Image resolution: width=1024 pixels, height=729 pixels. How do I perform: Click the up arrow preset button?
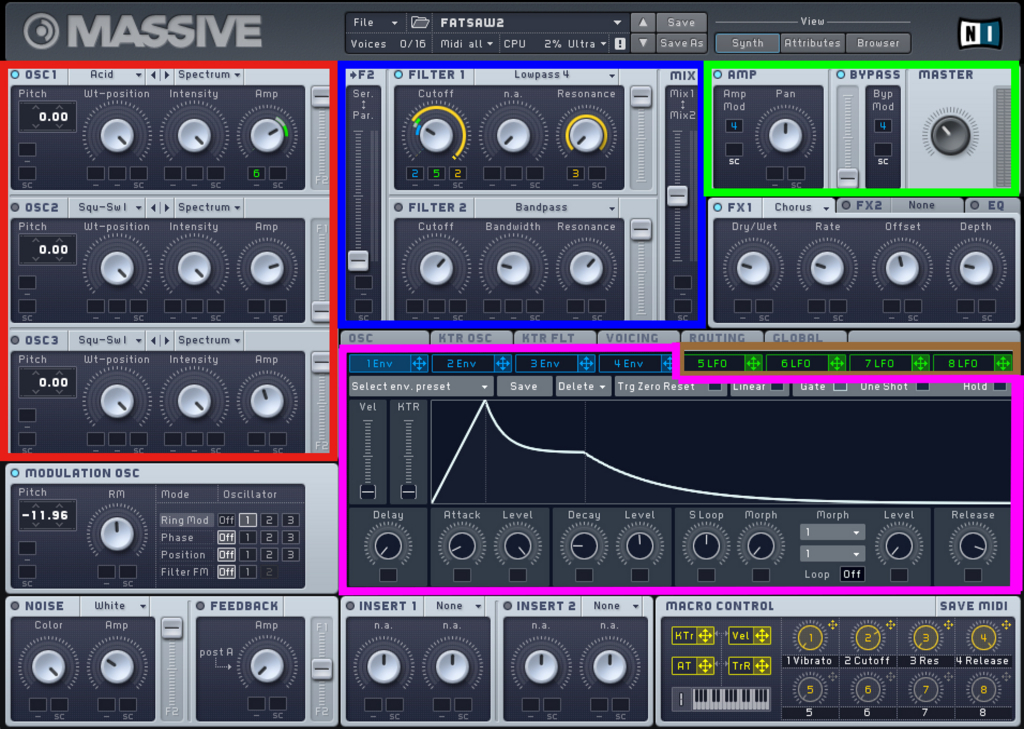pyautogui.click(x=643, y=22)
